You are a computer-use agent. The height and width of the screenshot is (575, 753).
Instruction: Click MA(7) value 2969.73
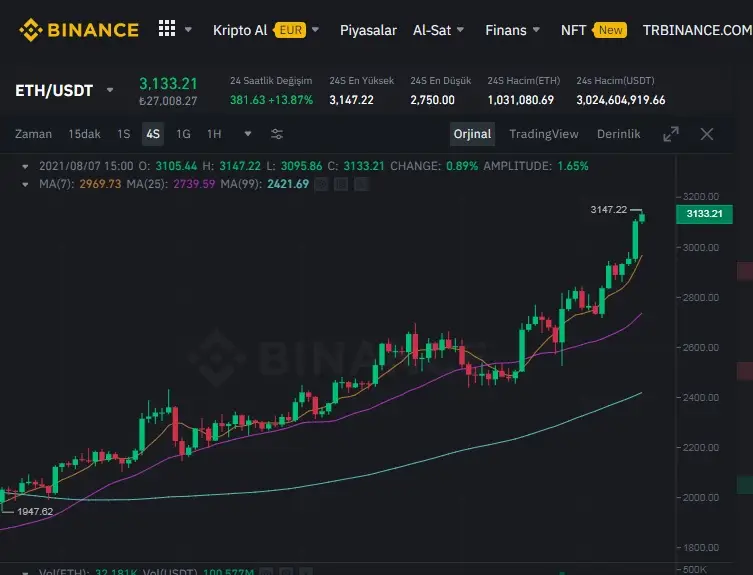click(x=100, y=184)
